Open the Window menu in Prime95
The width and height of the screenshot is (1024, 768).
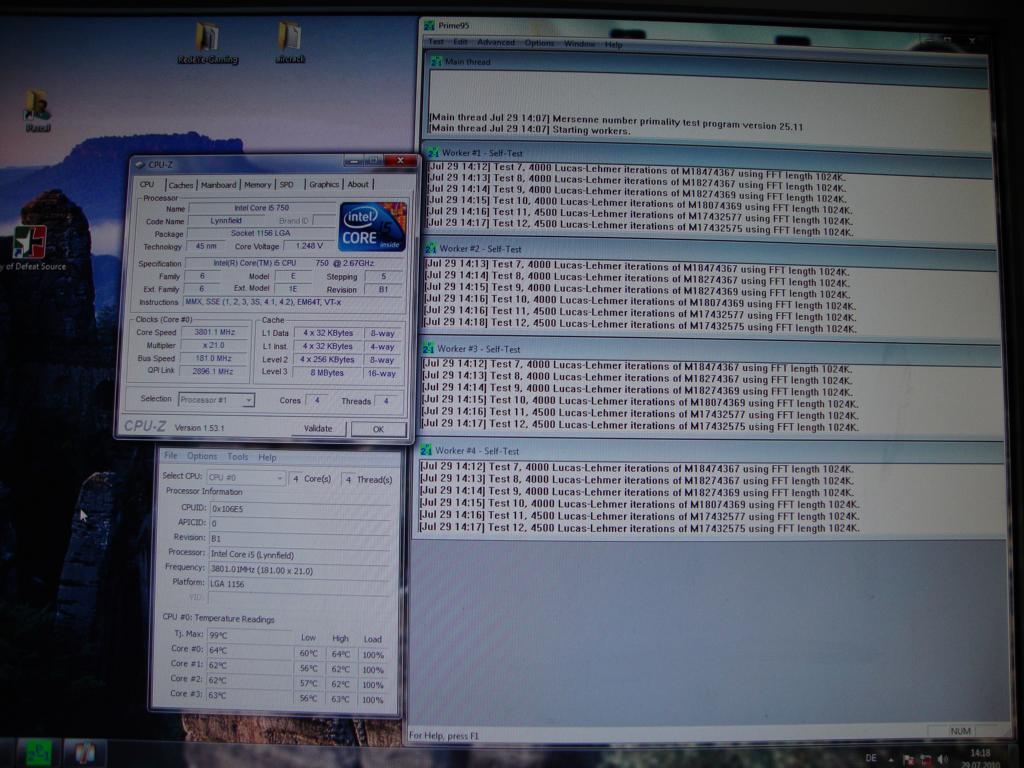(579, 44)
